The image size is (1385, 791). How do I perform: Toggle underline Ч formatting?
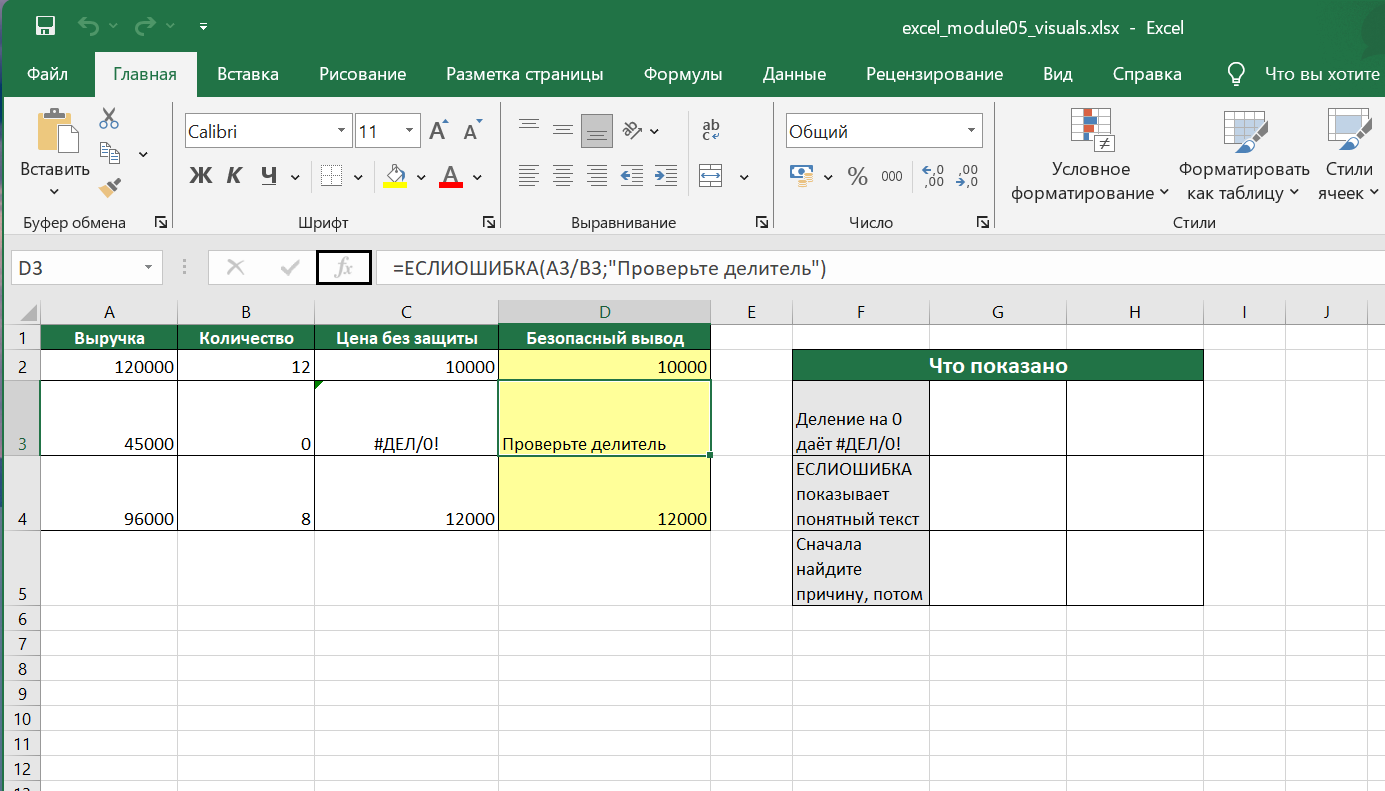[x=268, y=176]
